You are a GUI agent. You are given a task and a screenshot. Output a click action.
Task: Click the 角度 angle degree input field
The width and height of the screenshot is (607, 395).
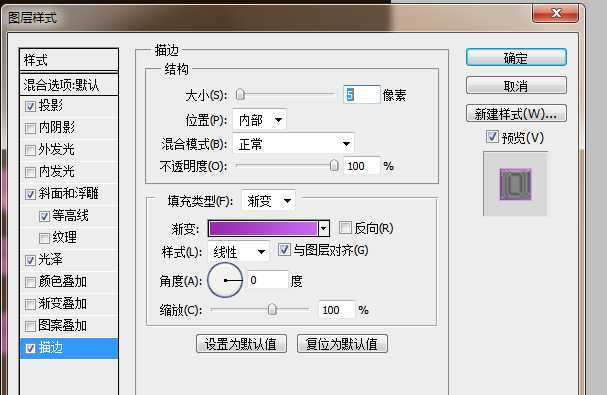pos(268,280)
